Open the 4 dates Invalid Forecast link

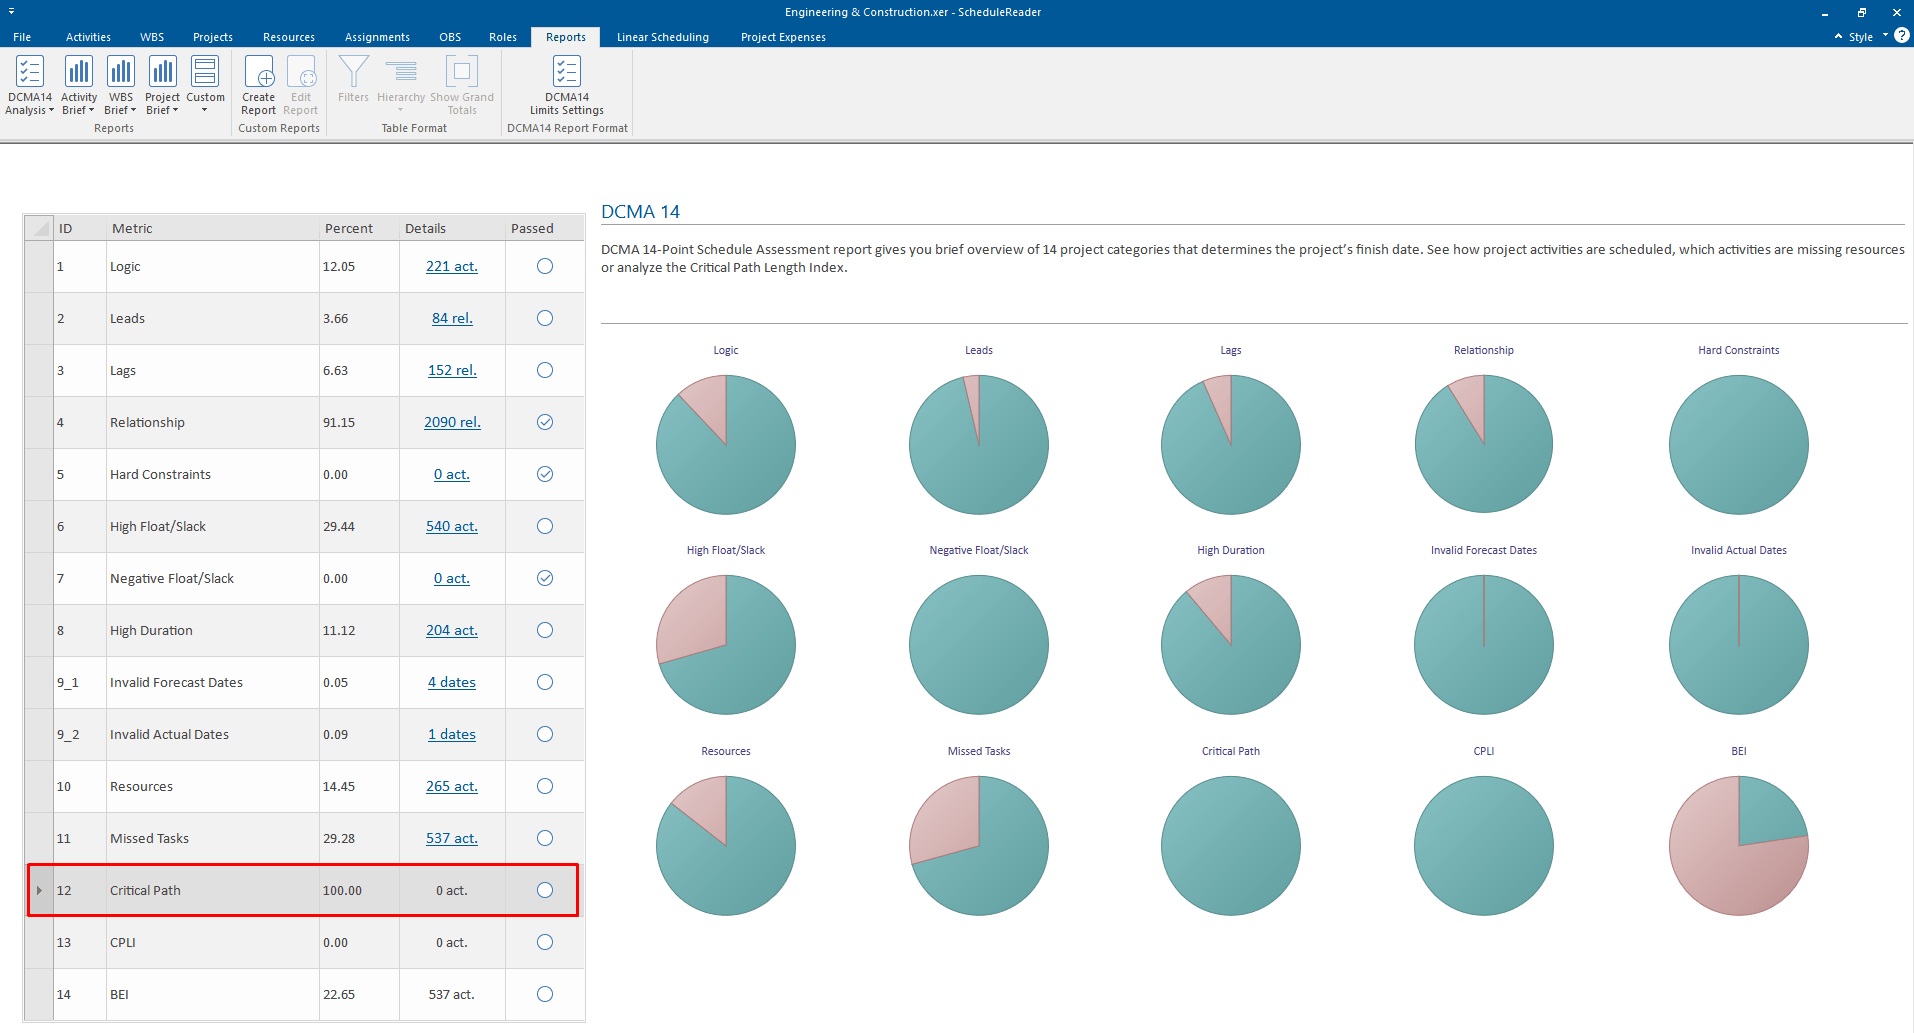[x=452, y=682]
